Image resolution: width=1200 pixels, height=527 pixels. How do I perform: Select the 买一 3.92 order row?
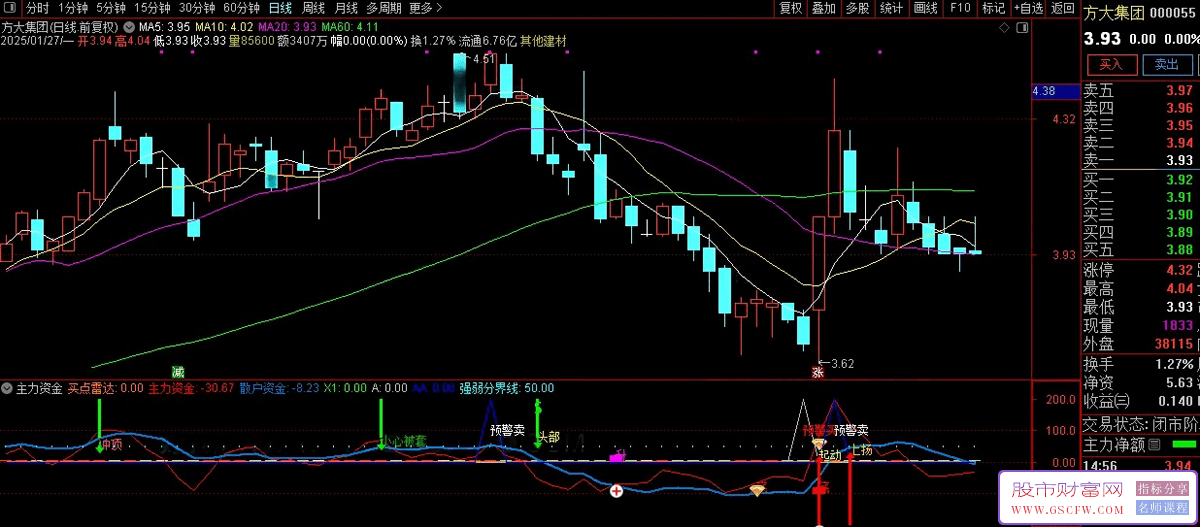pos(1140,180)
